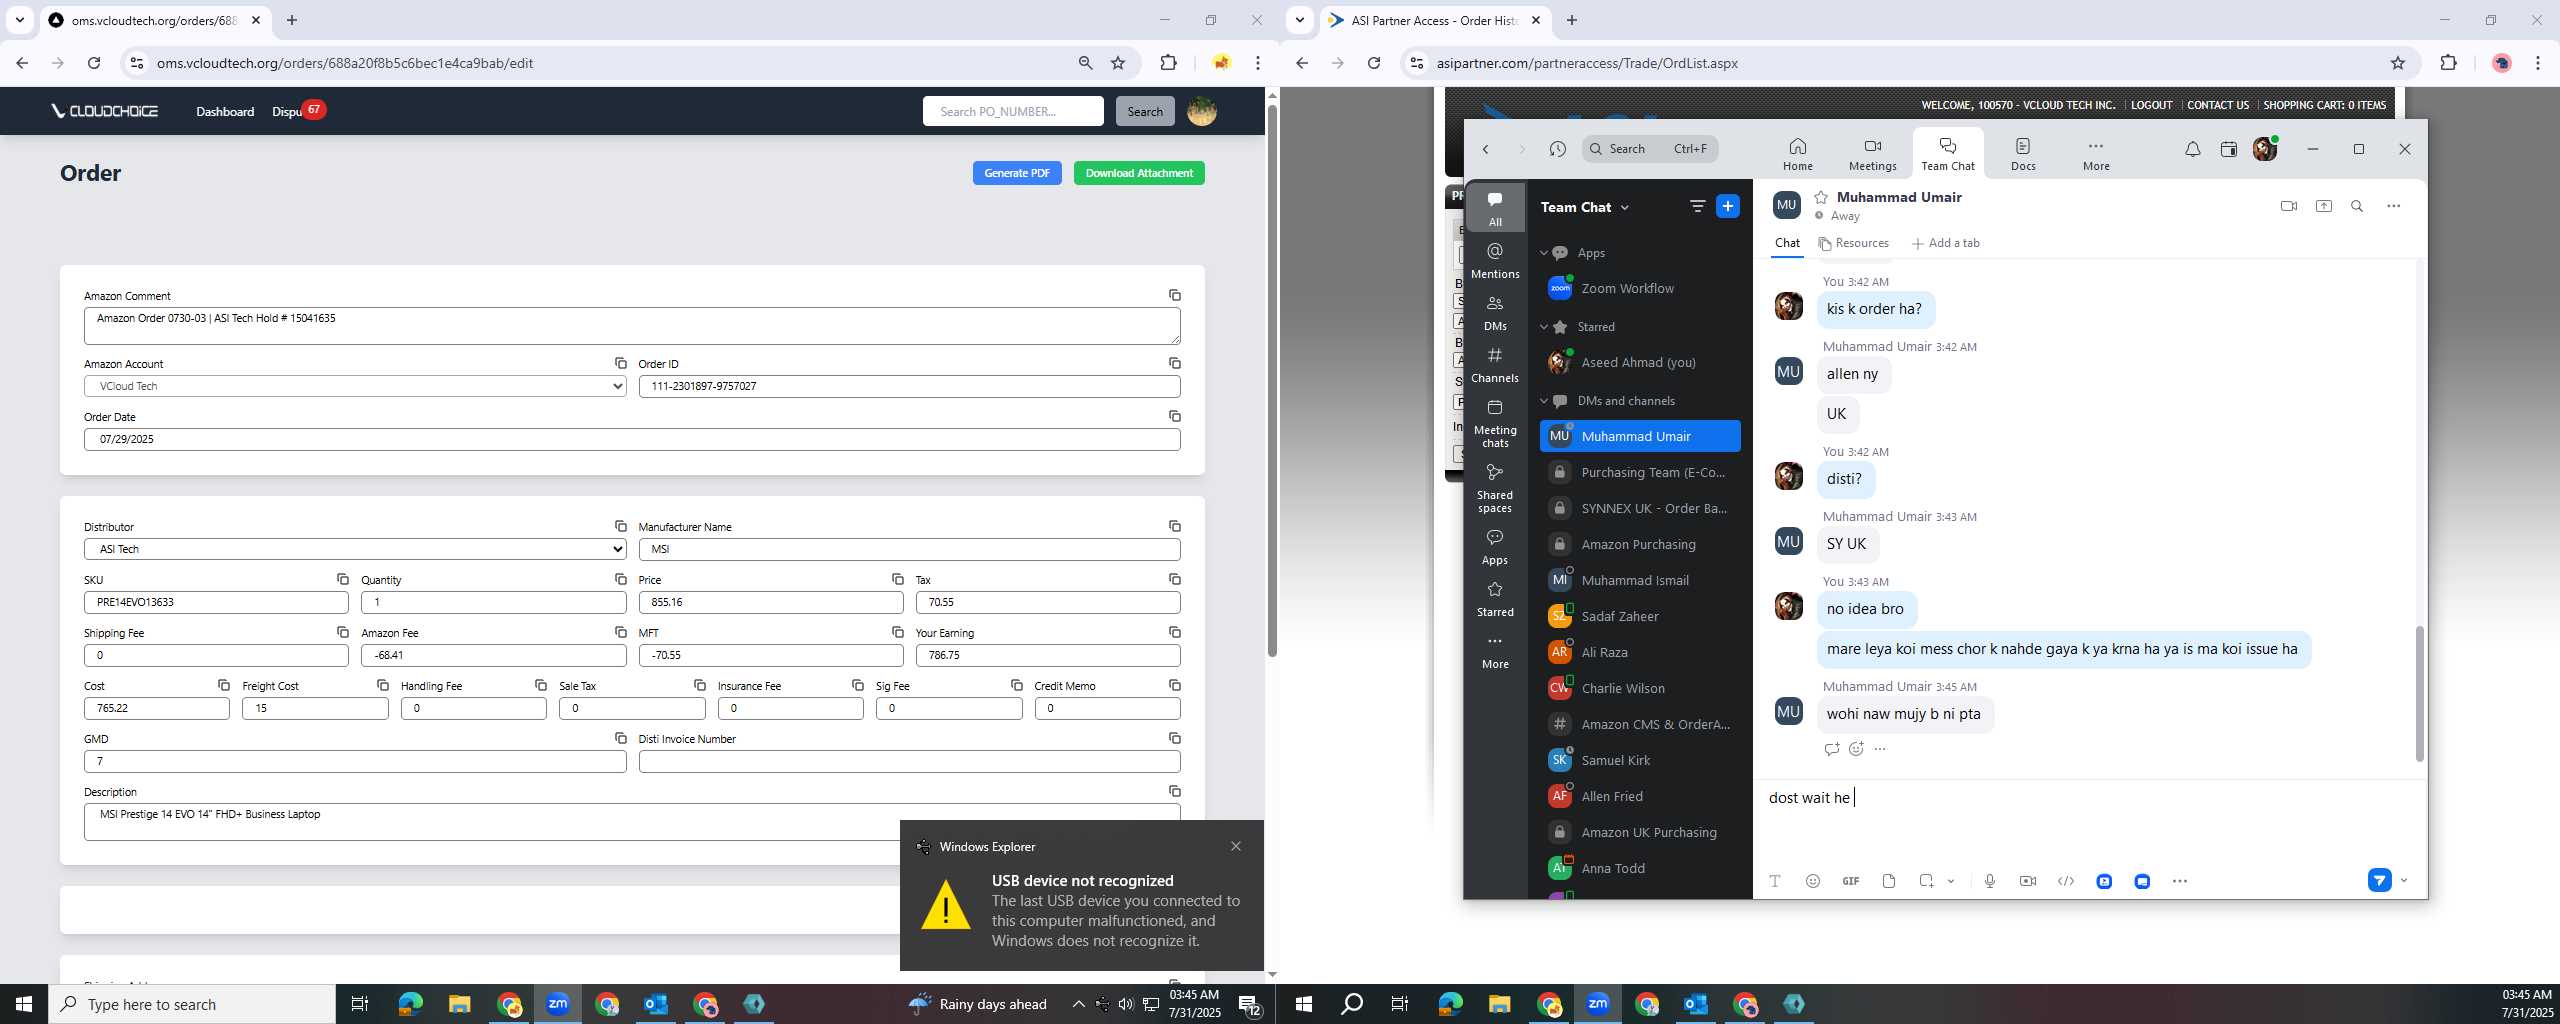Open Zoom Docs tab
Viewport: 2560px width, 1024px height.
[x=2023, y=154]
